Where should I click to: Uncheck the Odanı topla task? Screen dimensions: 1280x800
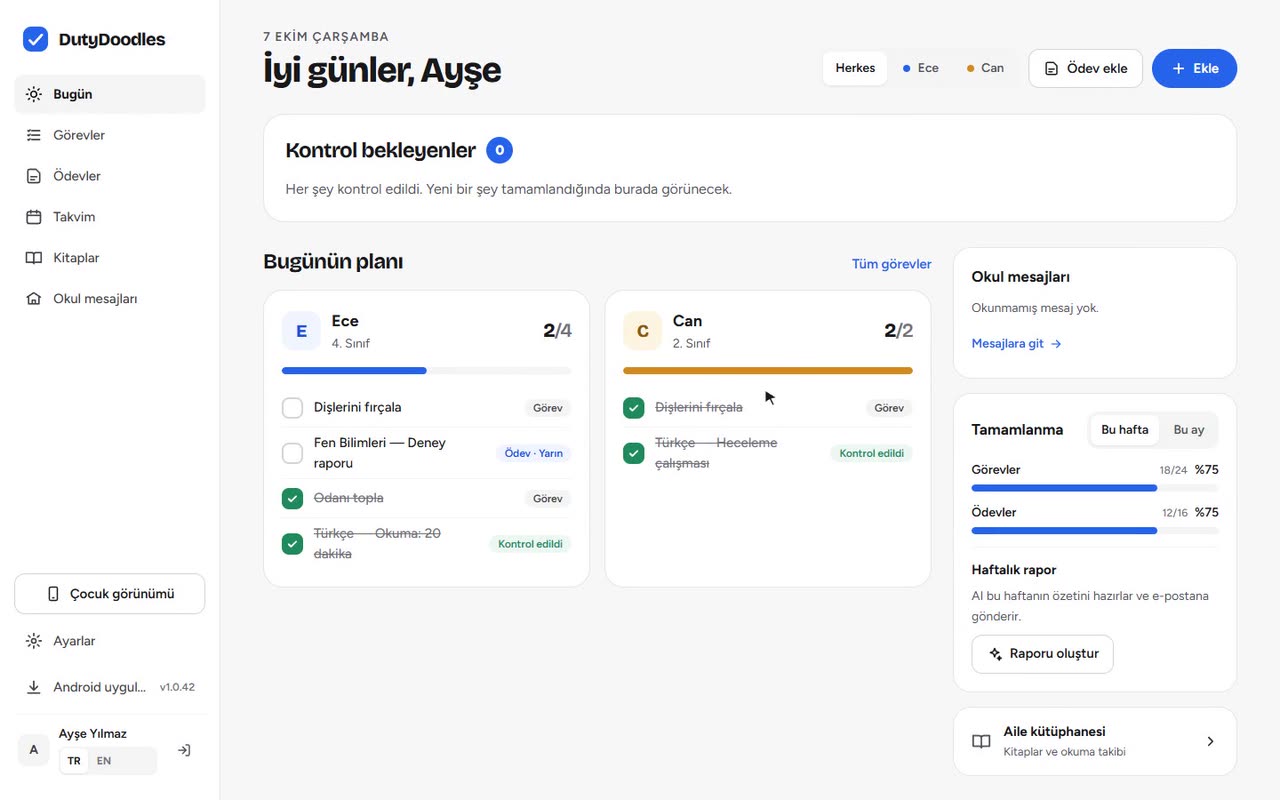click(292, 498)
